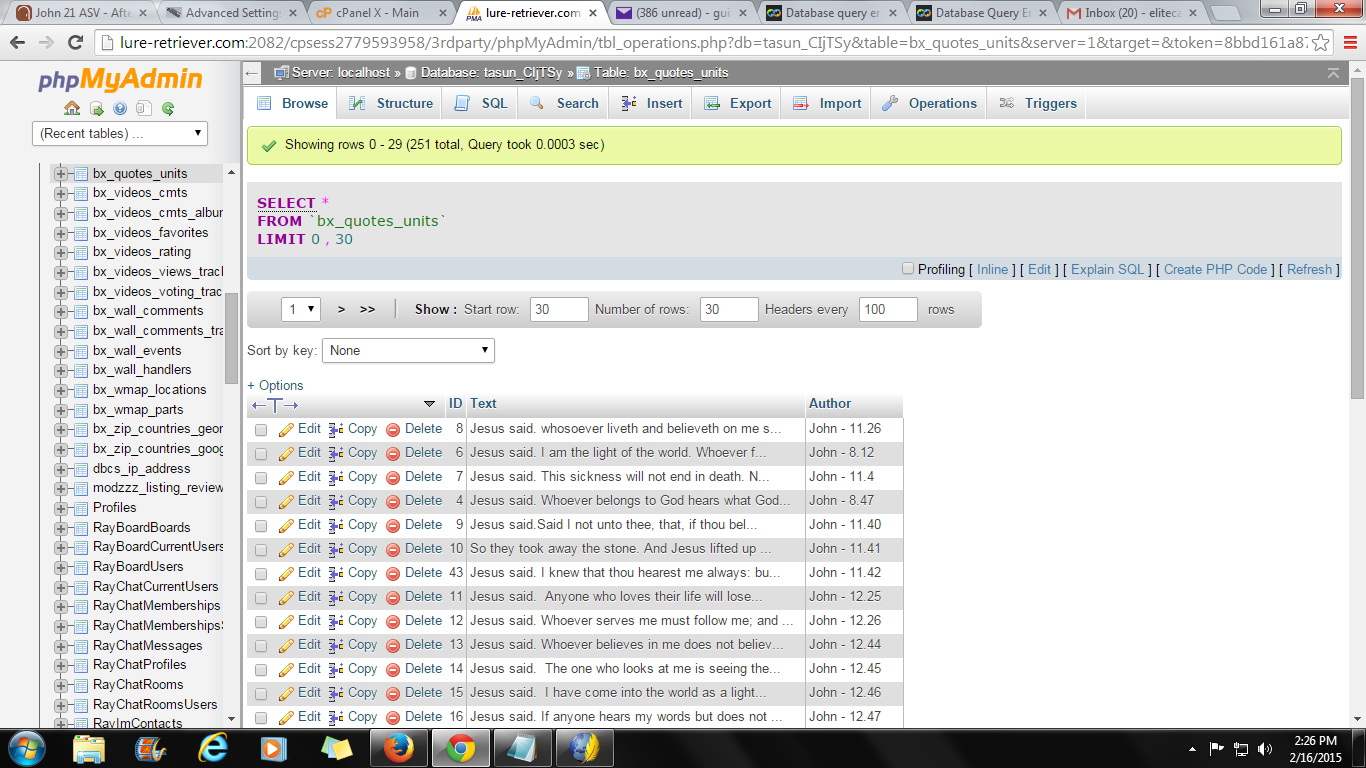Click the pencil Edit icon for ID 4

coord(286,501)
